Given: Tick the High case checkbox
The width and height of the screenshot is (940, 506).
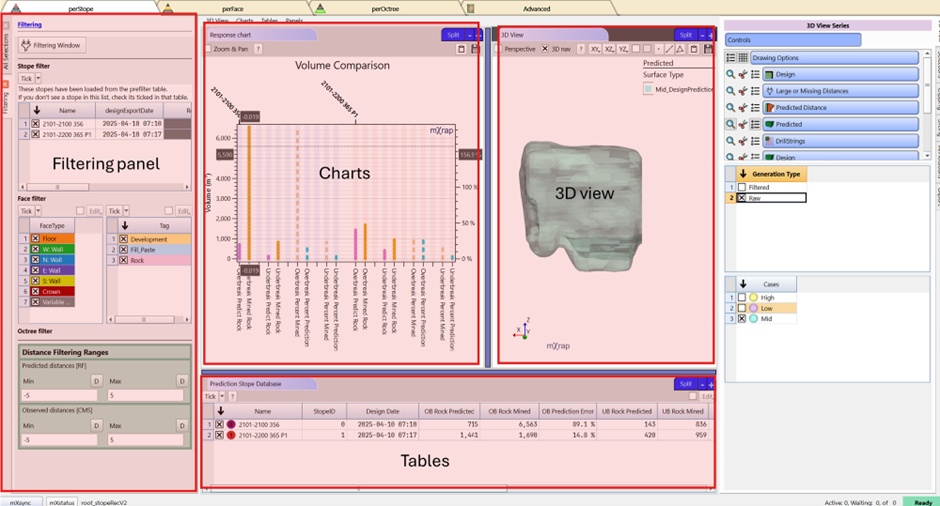Looking at the screenshot, I should 742,297.
